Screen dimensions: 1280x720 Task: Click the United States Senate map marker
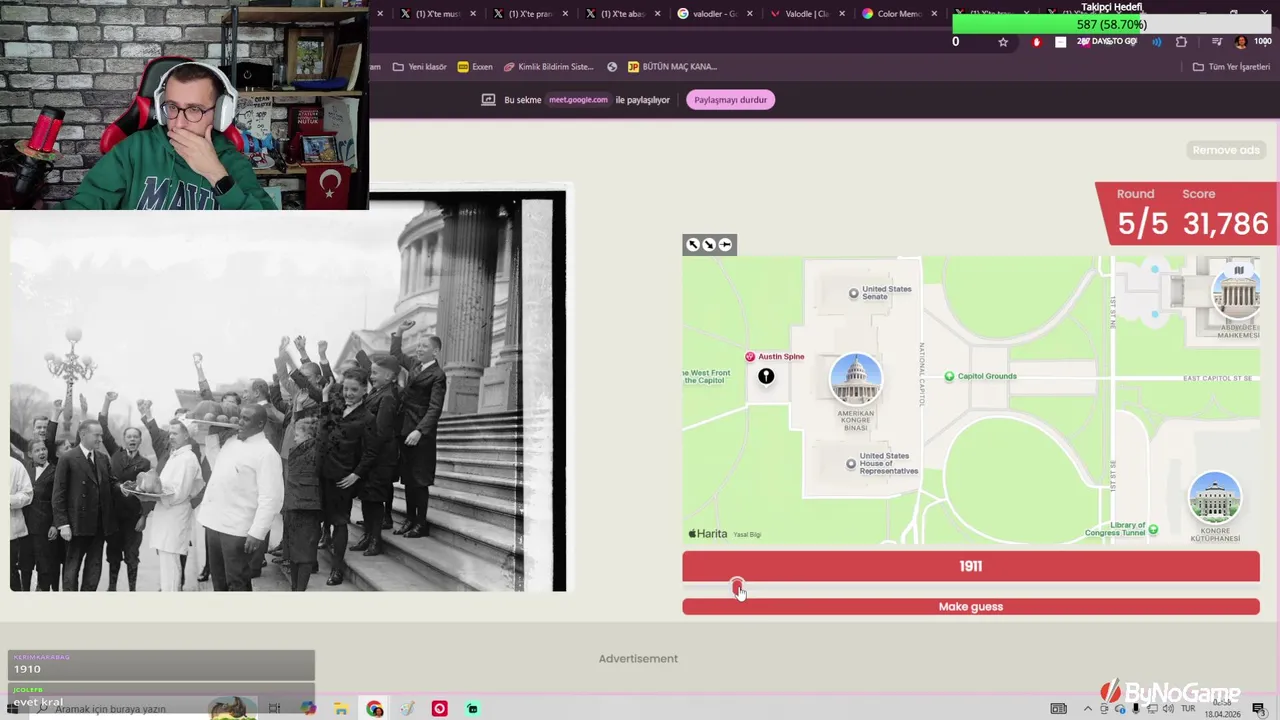pyautogui.click(x=853, y=293)
